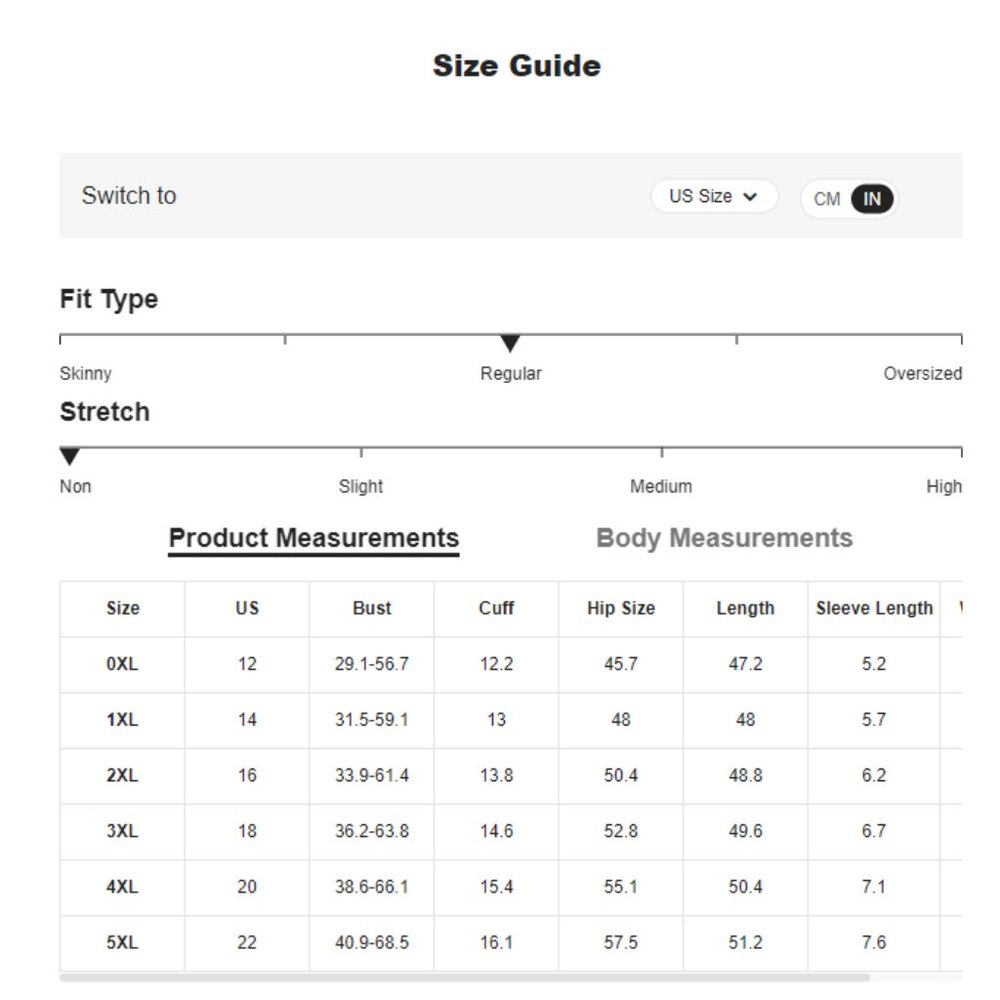Click the Medium label on Stretch scale
The height and width of the screenshot is (1000, 1000).
[661, 487]
